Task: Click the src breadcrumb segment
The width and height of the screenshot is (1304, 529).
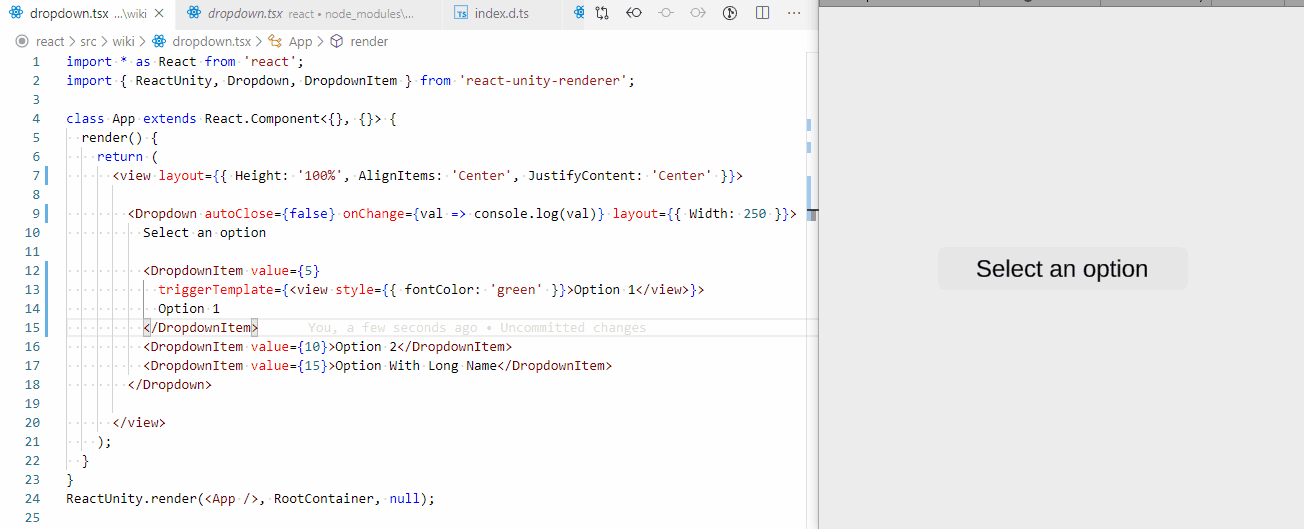Action: click(x=89, y=42)
